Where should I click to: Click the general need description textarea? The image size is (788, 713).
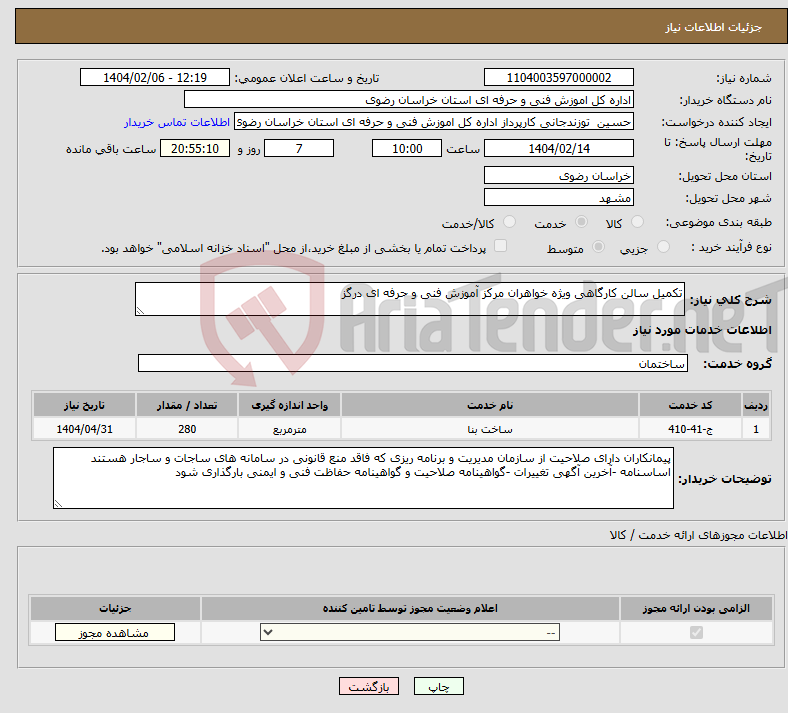(x=410, y=299)
